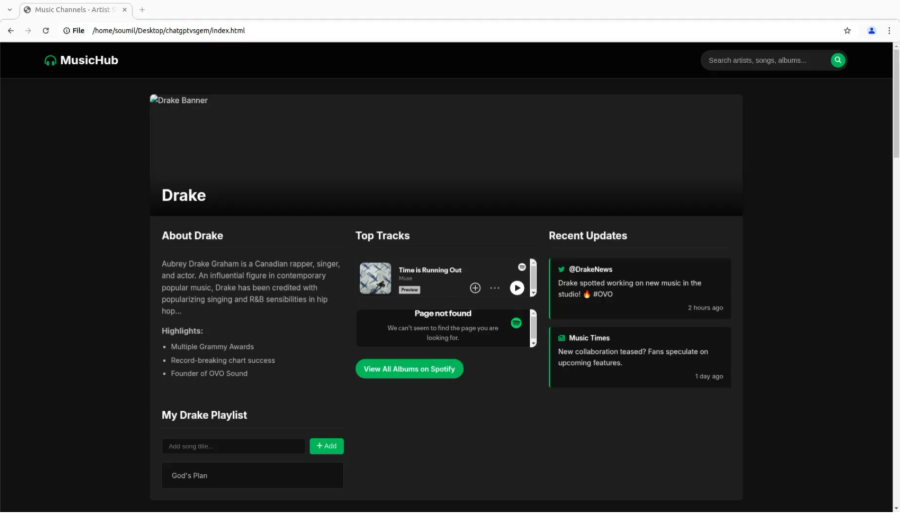Click Spotify logo on Page not found embed

point(516,323)
